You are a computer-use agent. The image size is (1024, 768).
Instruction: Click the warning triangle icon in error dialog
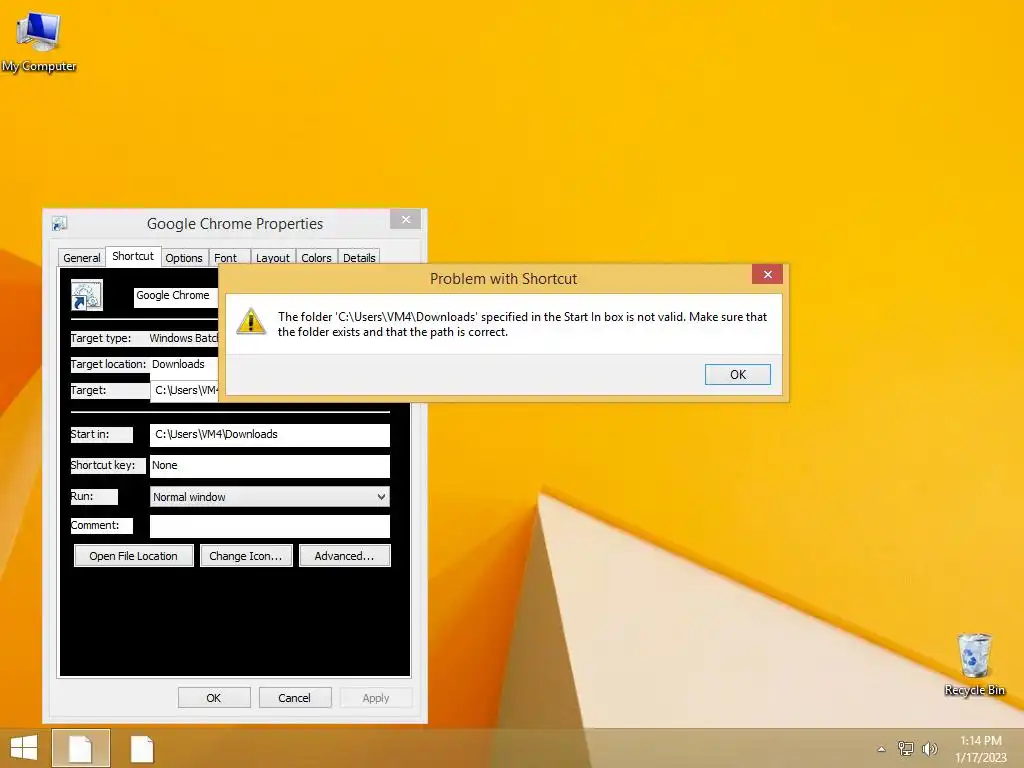click(251, 322)
